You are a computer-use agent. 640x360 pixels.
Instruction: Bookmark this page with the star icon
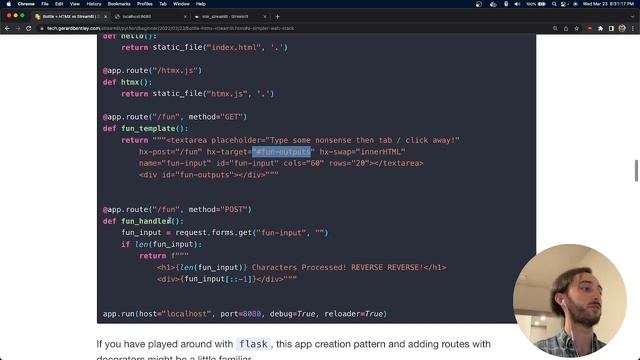[x=576, y=28]
